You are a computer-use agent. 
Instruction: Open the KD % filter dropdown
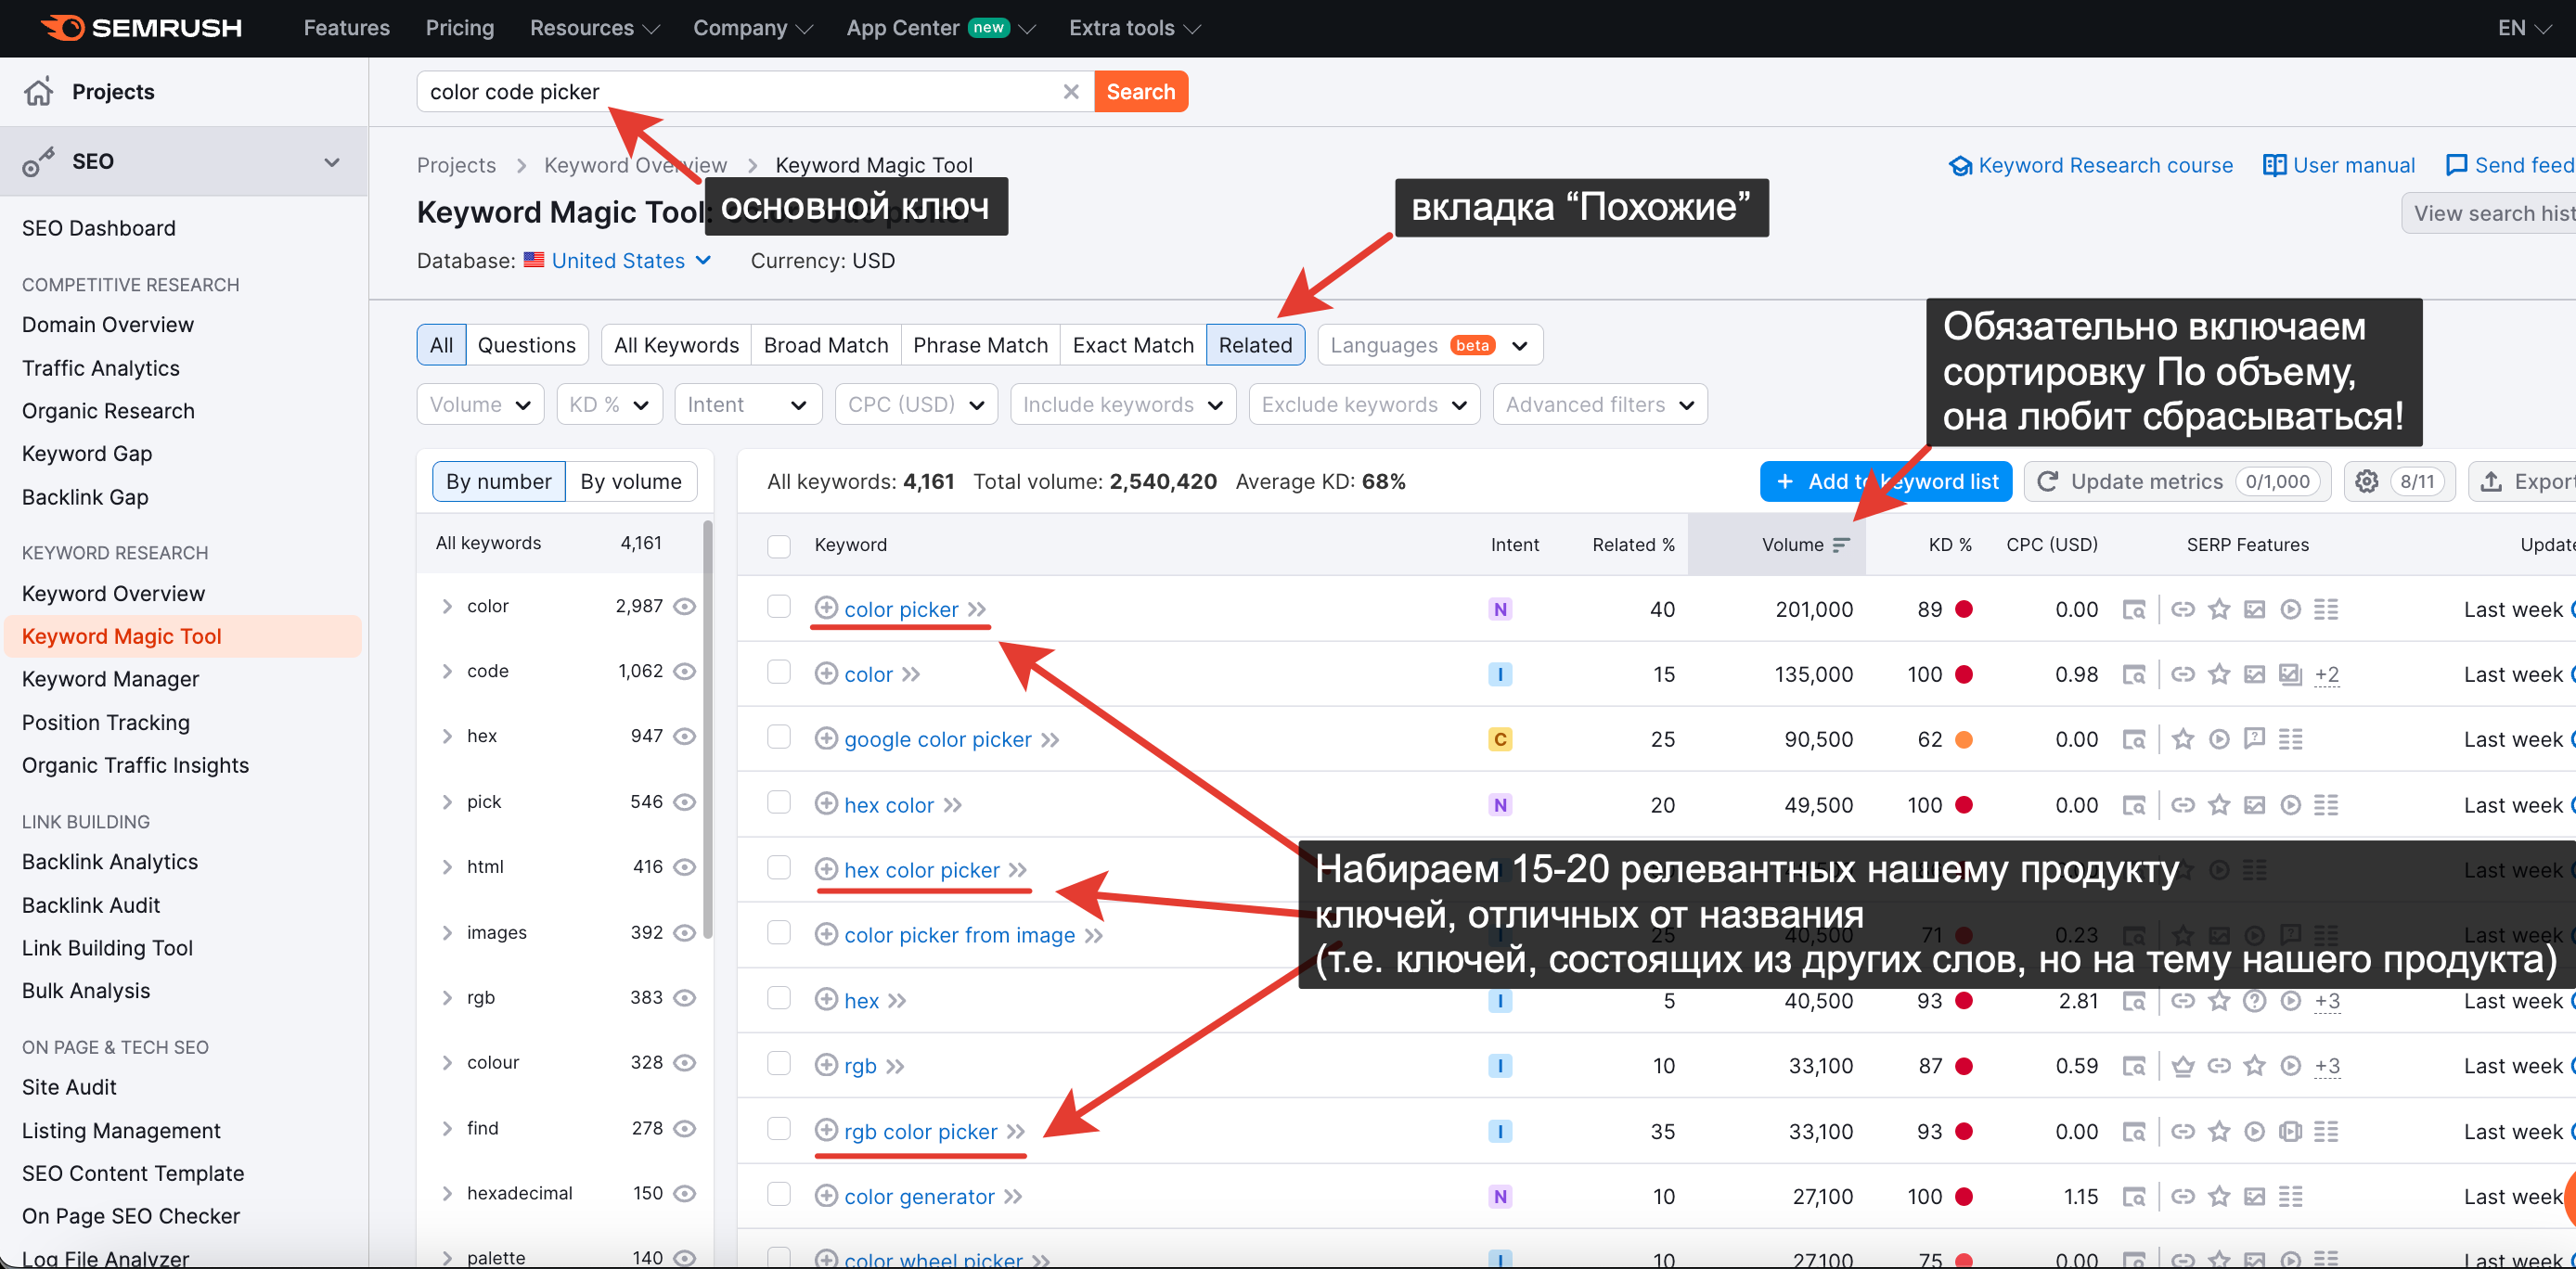coord(609,404)
